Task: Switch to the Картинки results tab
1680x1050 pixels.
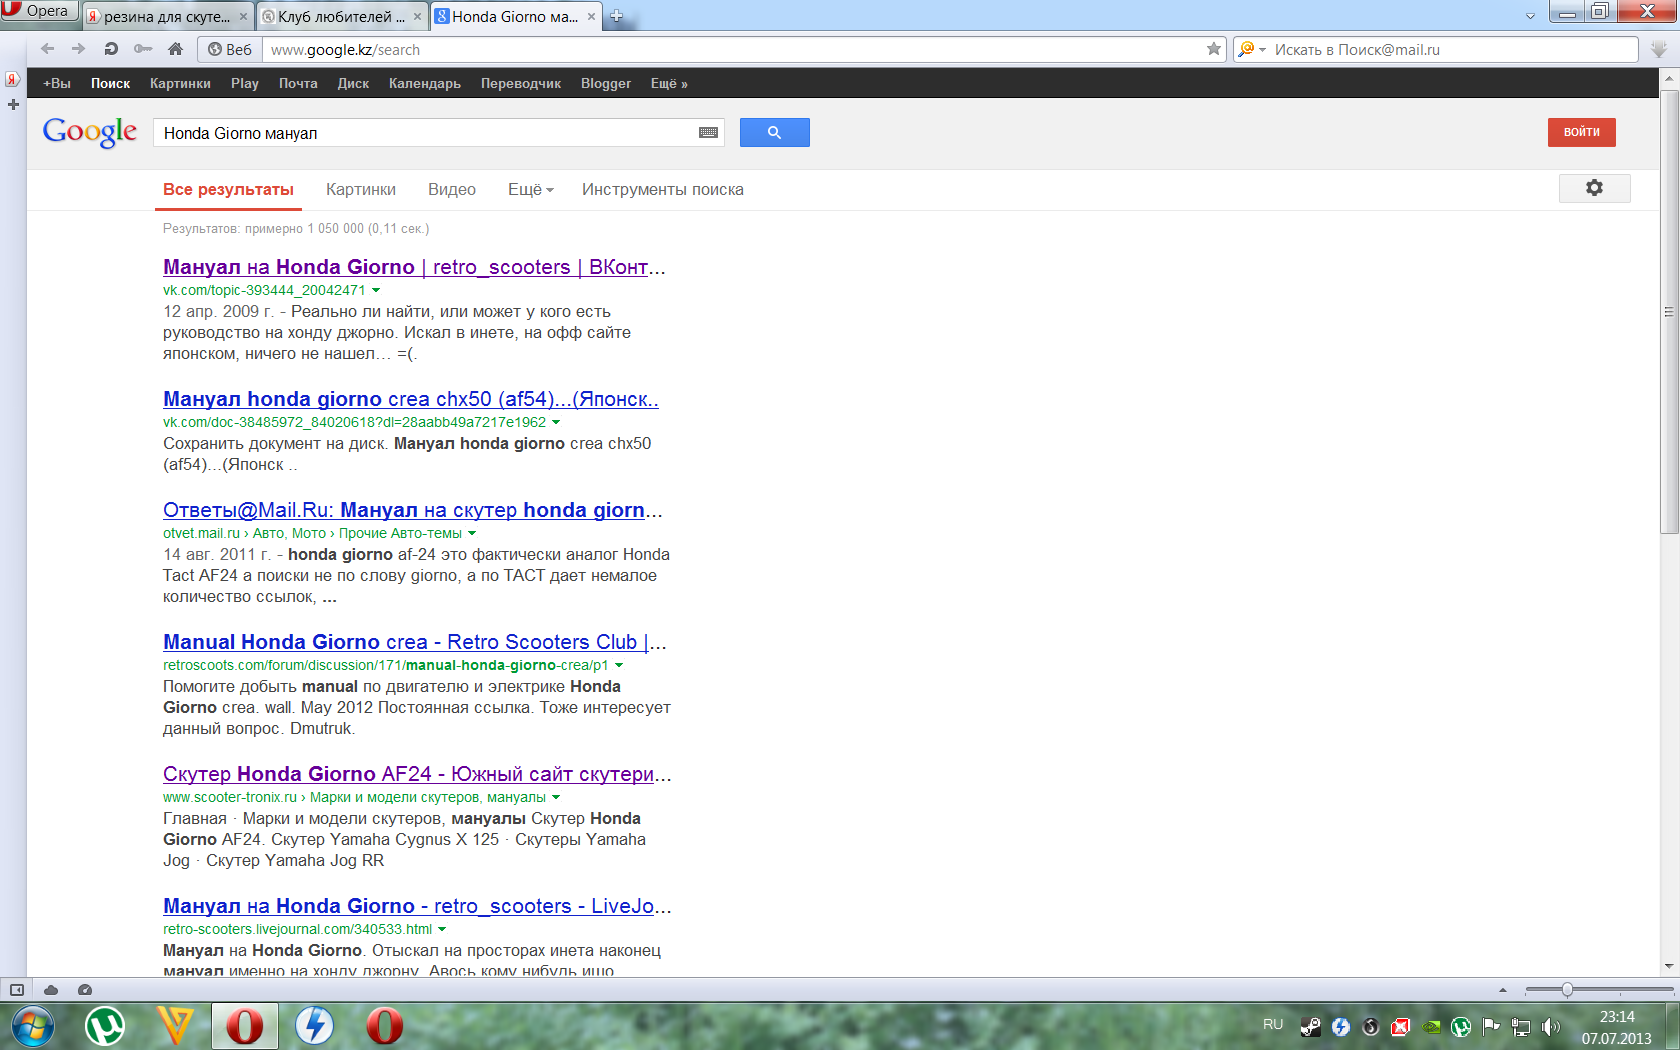Action: coord(360,190)
